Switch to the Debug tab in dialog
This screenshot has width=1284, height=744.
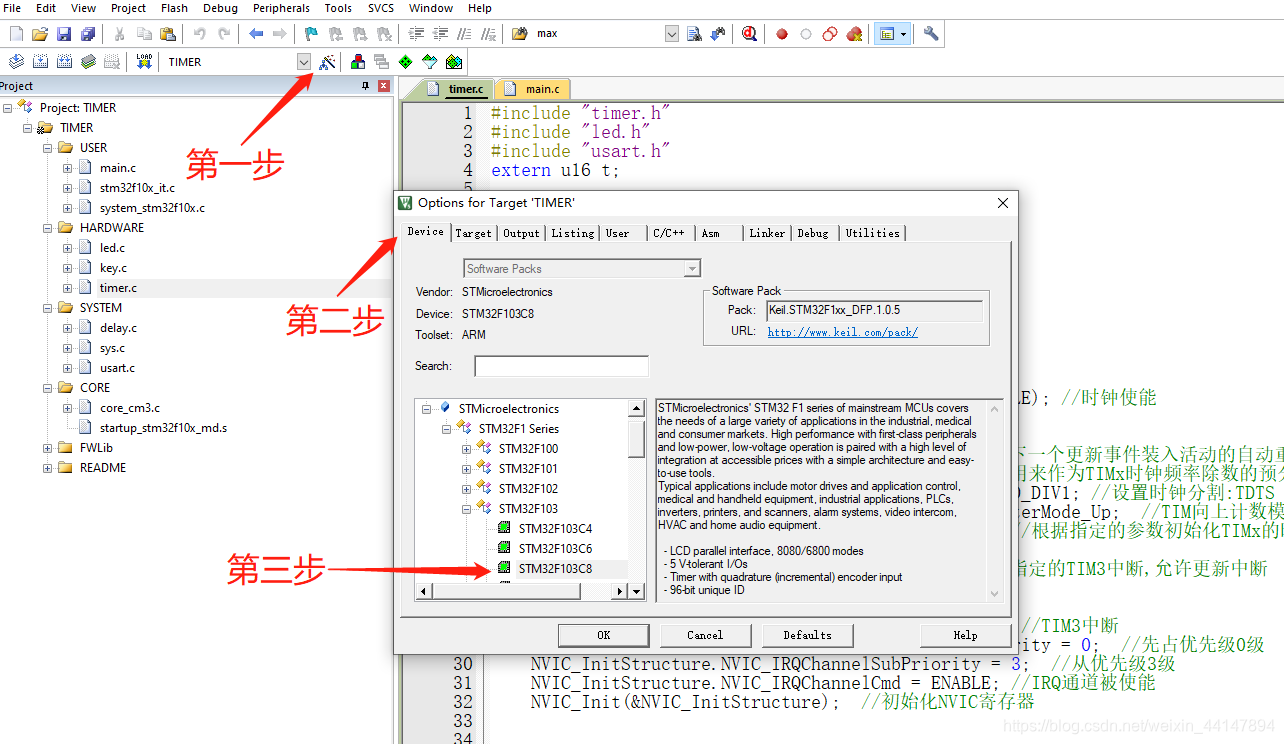pos(813,233)
